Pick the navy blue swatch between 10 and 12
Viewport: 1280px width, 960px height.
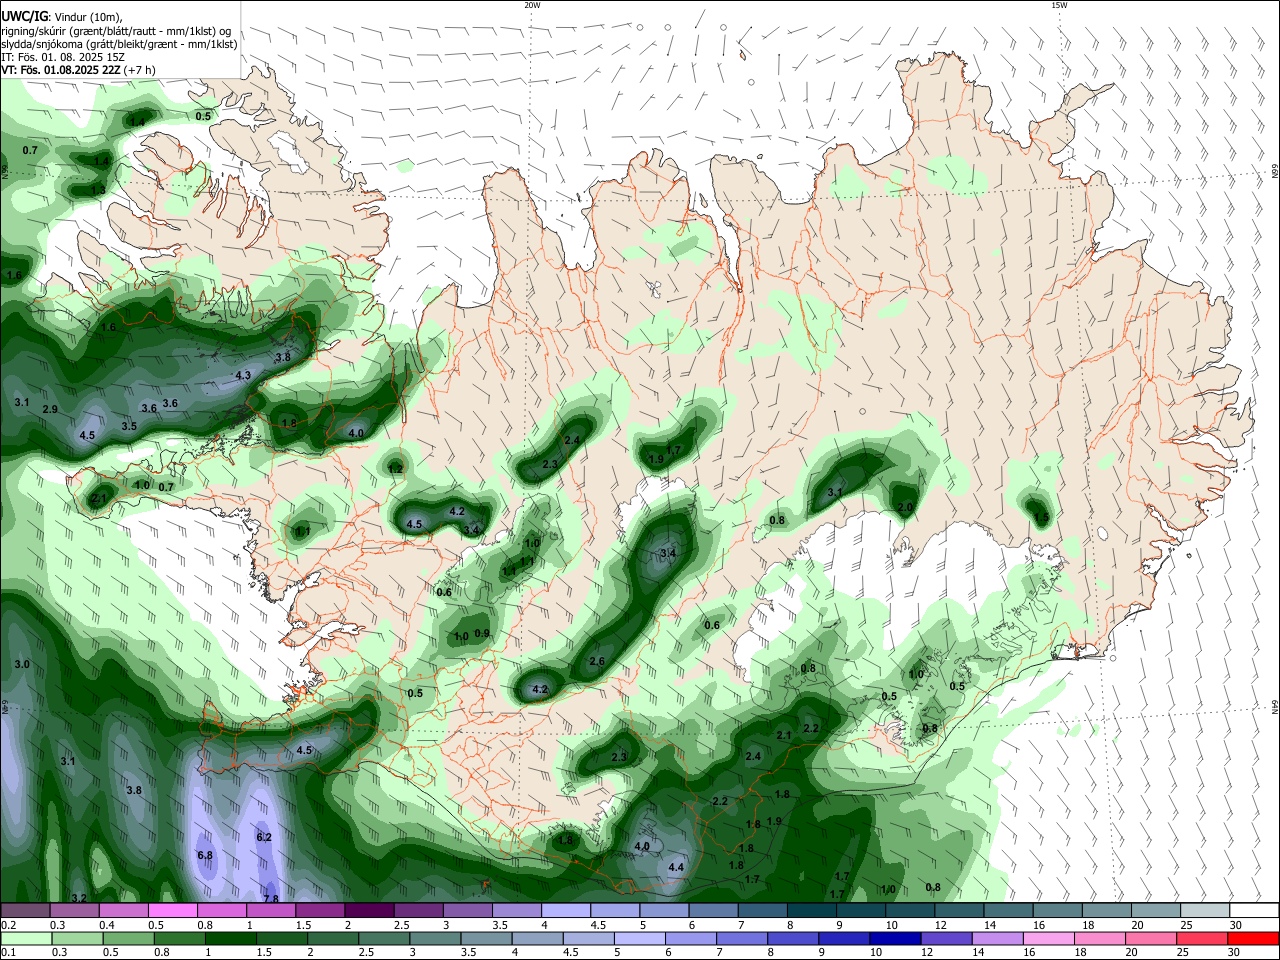[x=893, y=939]
